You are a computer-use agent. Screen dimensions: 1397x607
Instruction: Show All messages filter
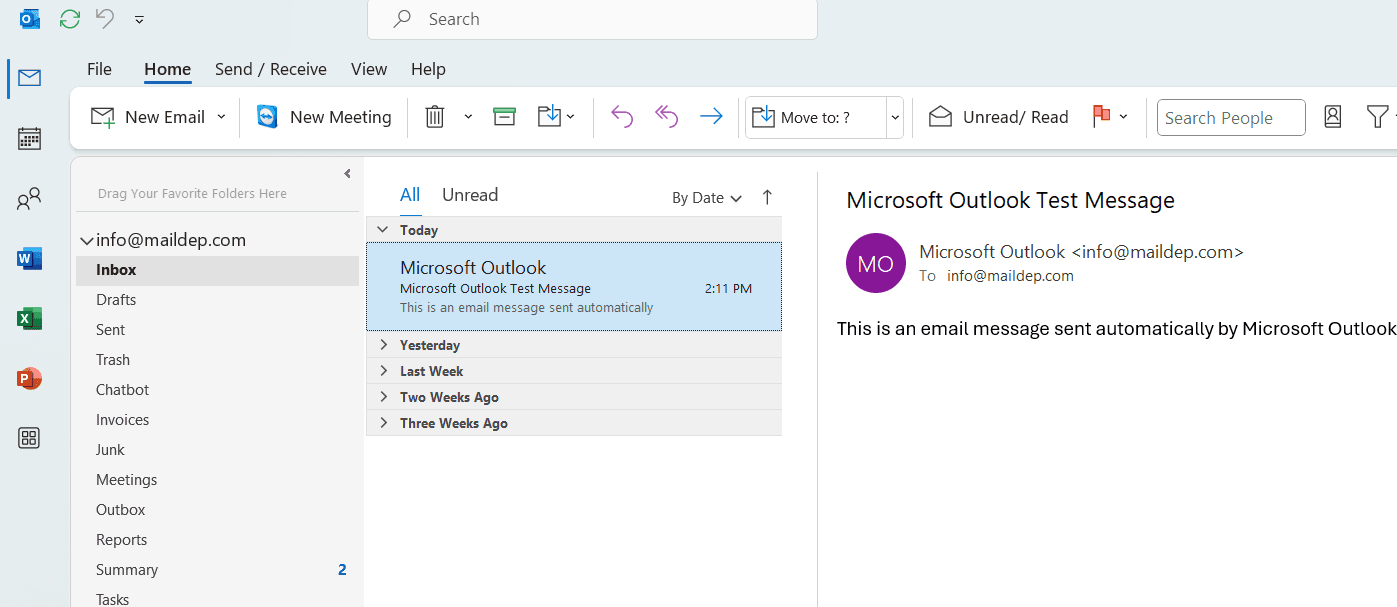coord(410,195)
